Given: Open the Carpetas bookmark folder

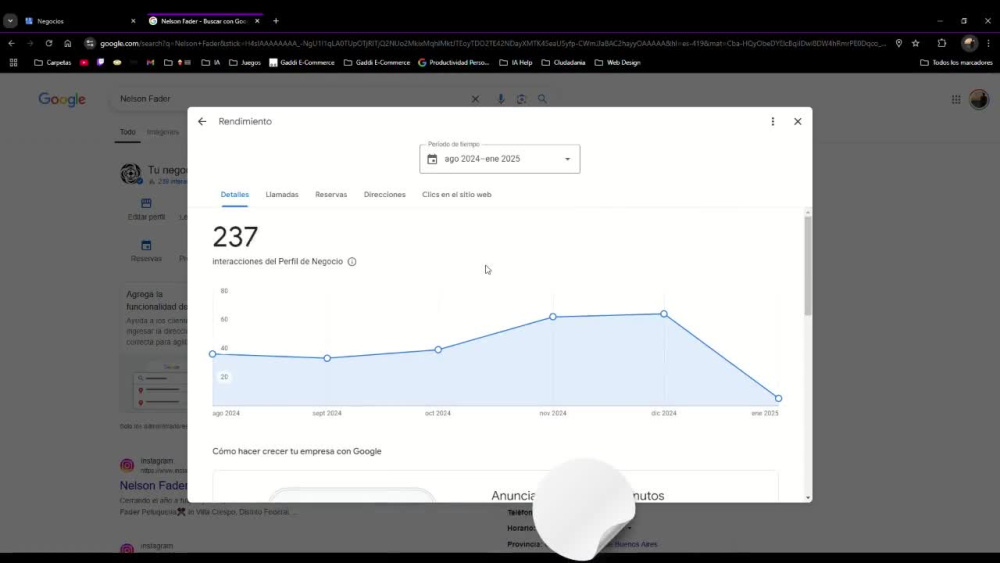Looking at the screenshot, I should pos(53,62).
